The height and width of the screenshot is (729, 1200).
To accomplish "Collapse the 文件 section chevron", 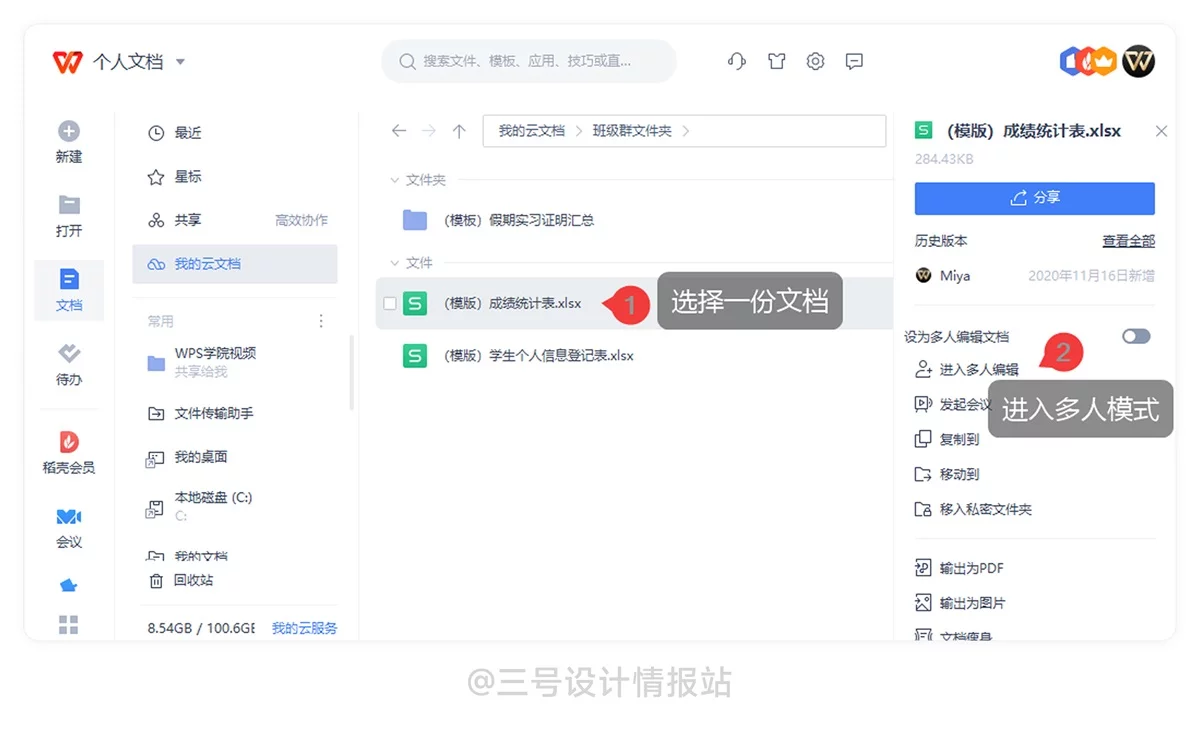I will 393,262.
